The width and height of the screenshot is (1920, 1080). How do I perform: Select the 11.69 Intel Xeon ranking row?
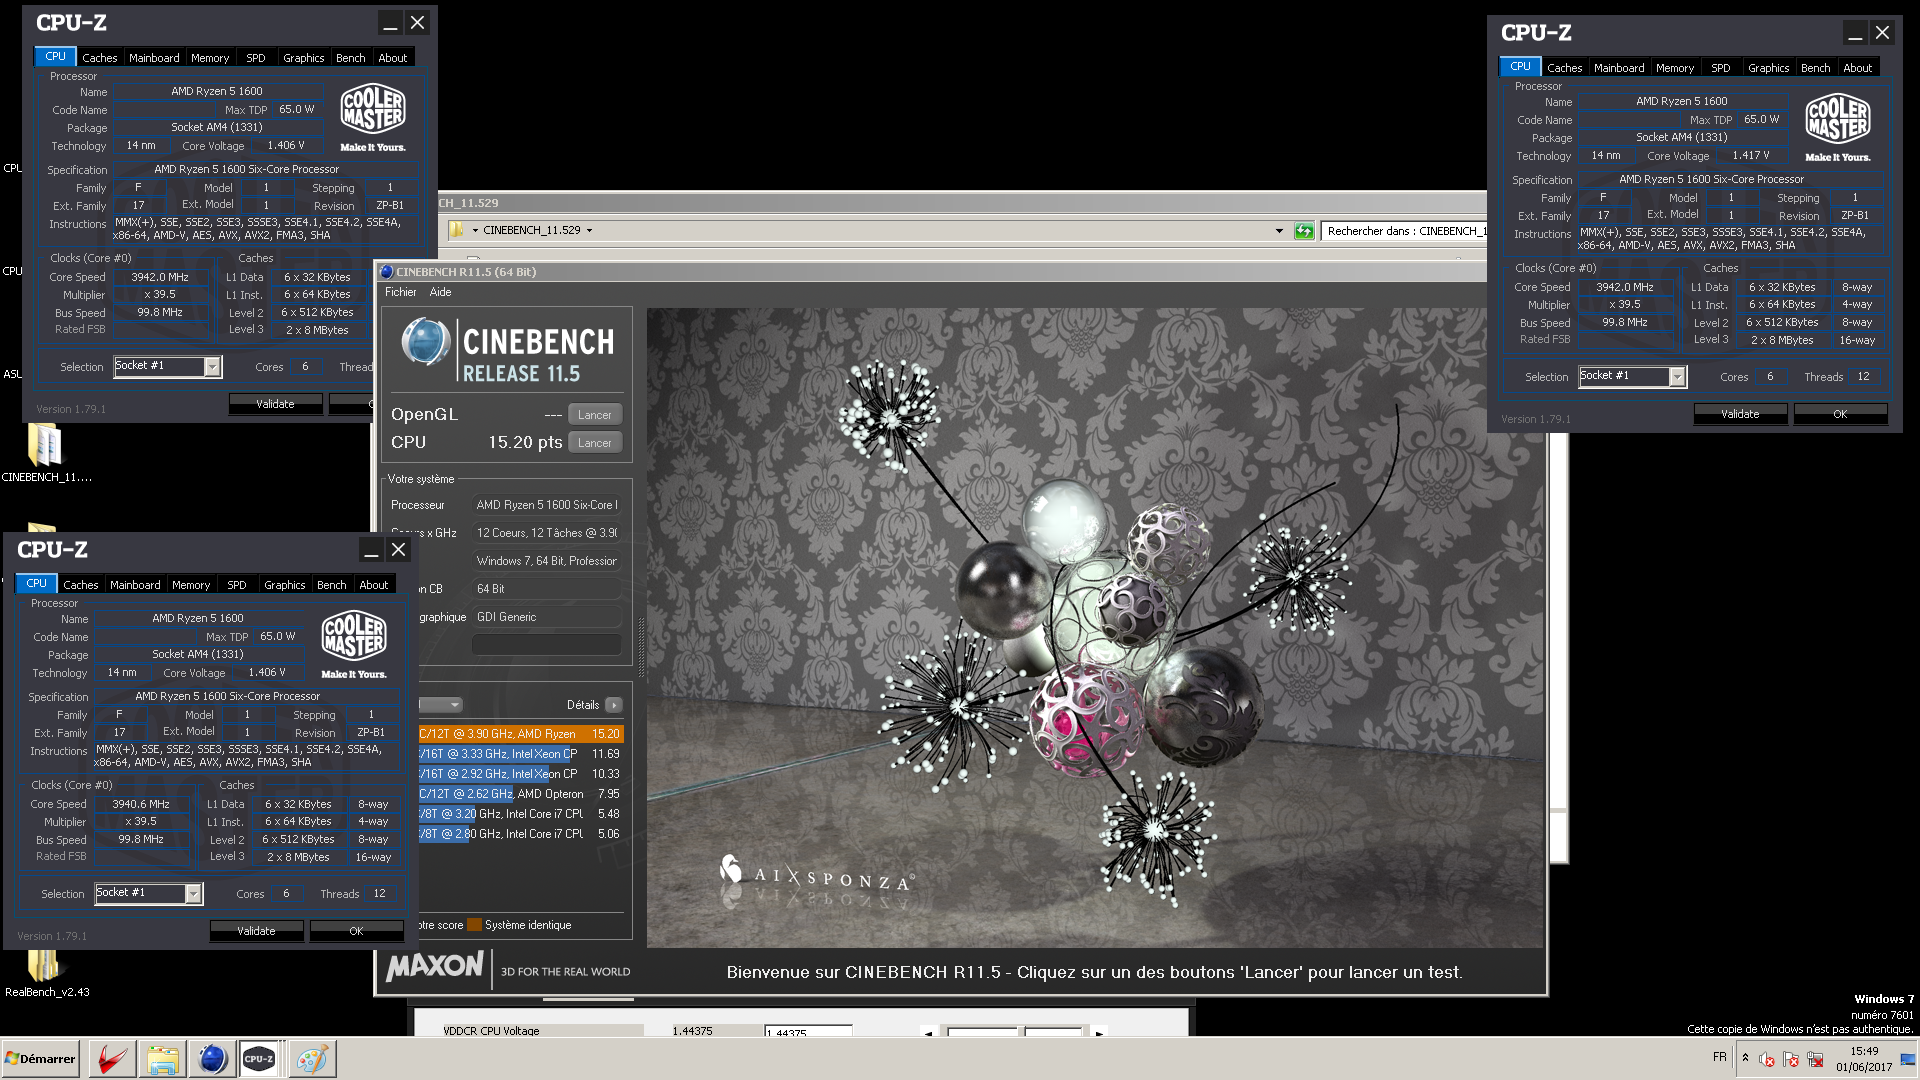520,754
